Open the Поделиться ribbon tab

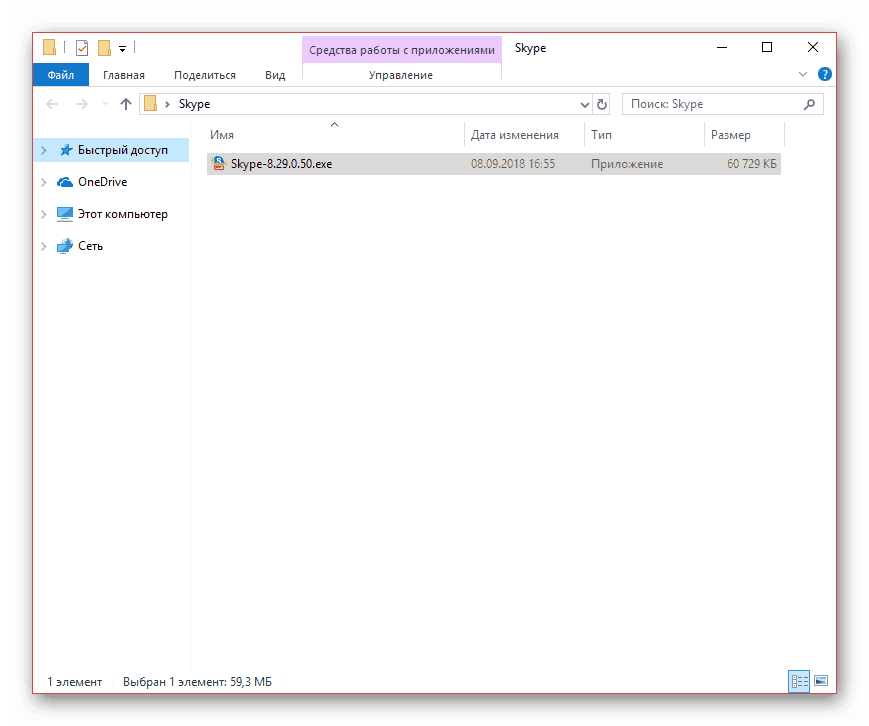[205, 75]
